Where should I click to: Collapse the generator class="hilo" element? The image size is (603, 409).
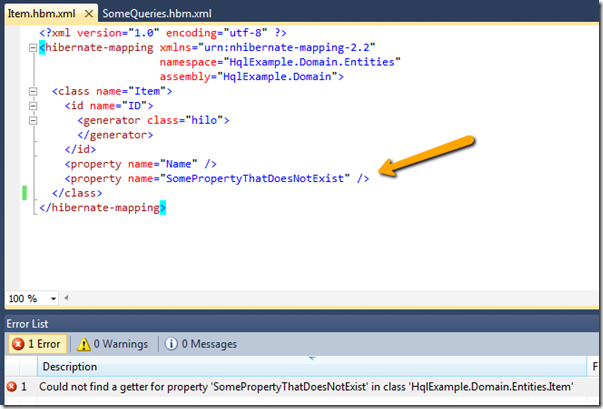click(x=33, y=120)
